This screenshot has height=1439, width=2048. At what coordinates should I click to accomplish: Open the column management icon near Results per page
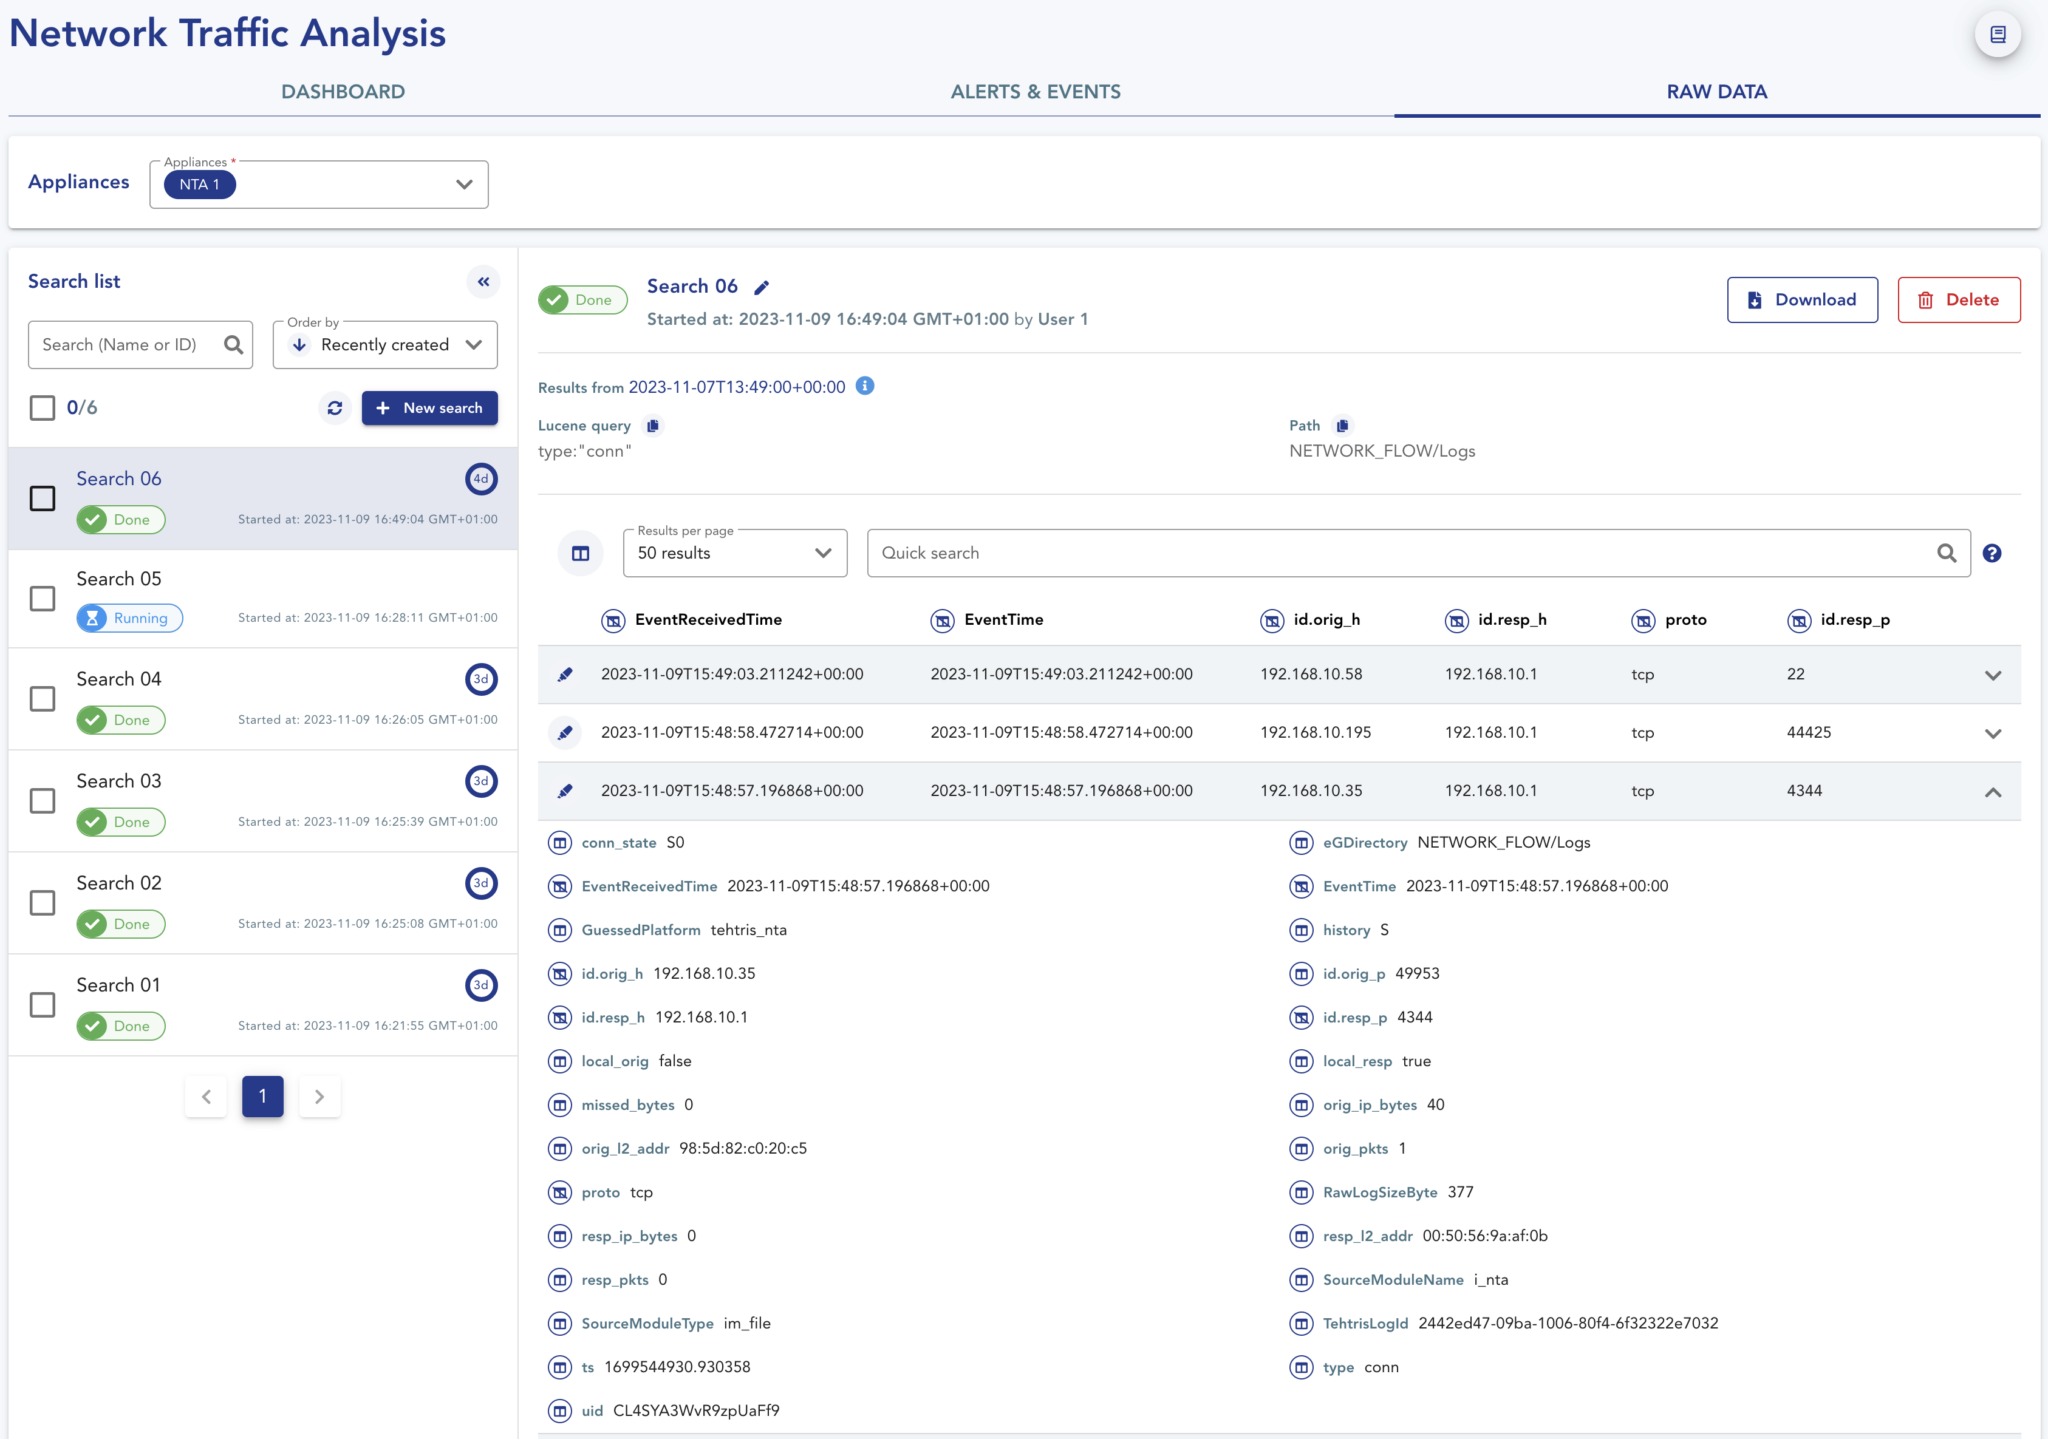(580, 553)
